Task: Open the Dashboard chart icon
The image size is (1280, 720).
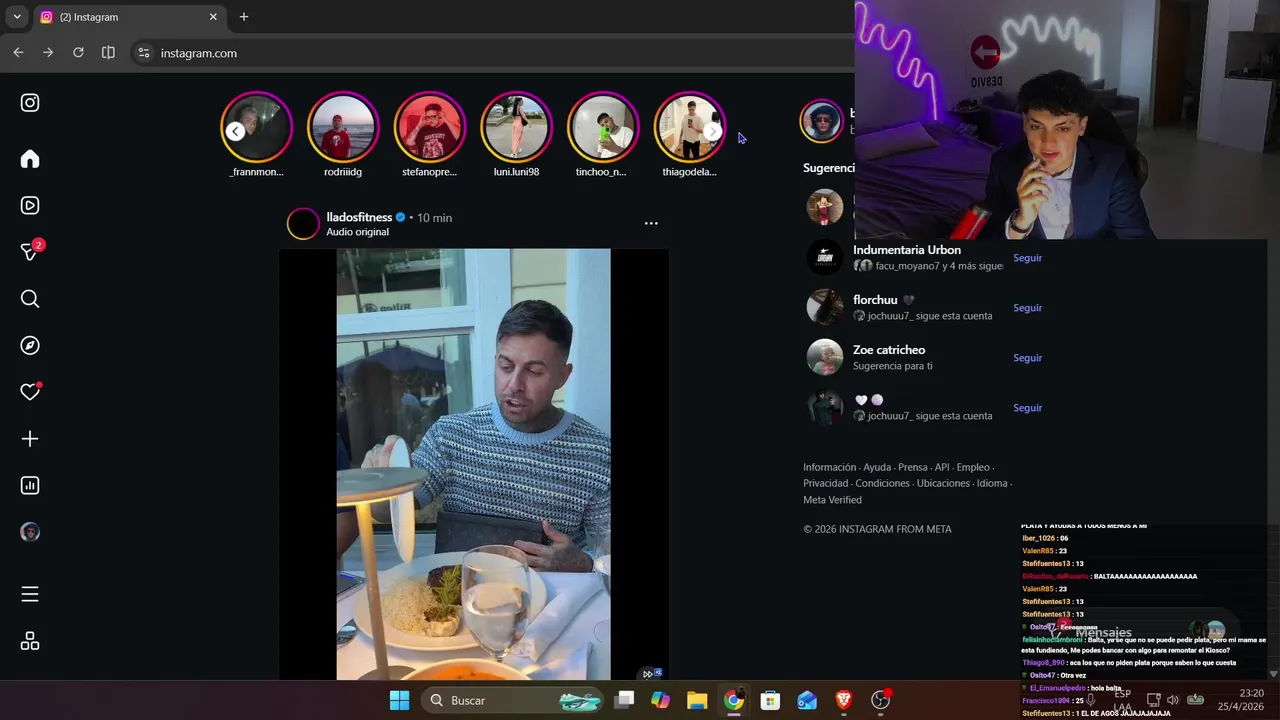Action: click(x=30, y=485)
